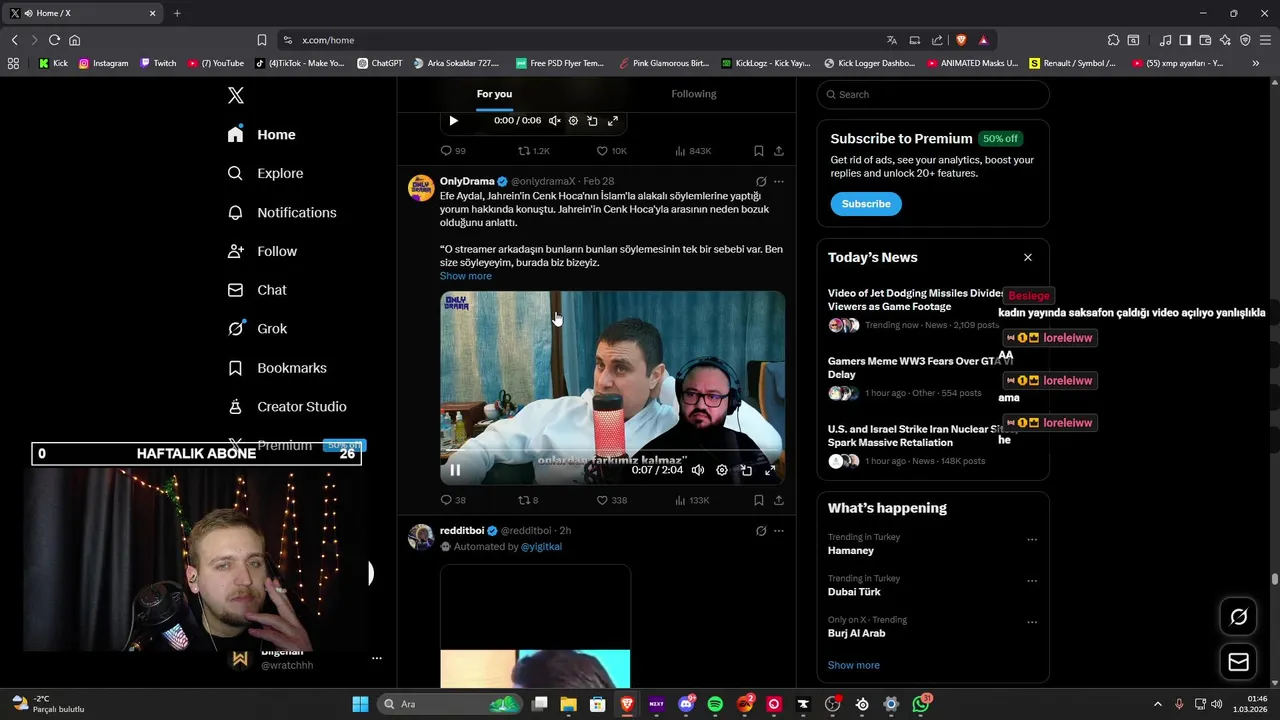Screen dimensions: 1280x720
Task: Expand OnlyDrama post text with Show more
Action: tap(466, 276)
